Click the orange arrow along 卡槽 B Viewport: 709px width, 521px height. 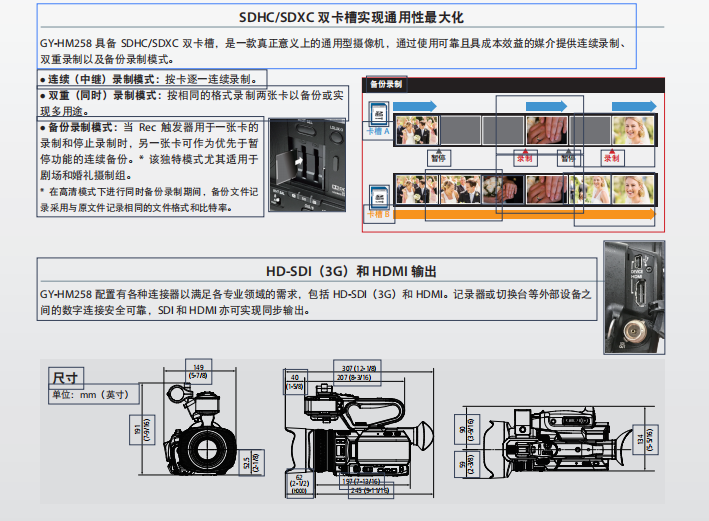click(x=525, y=214)
